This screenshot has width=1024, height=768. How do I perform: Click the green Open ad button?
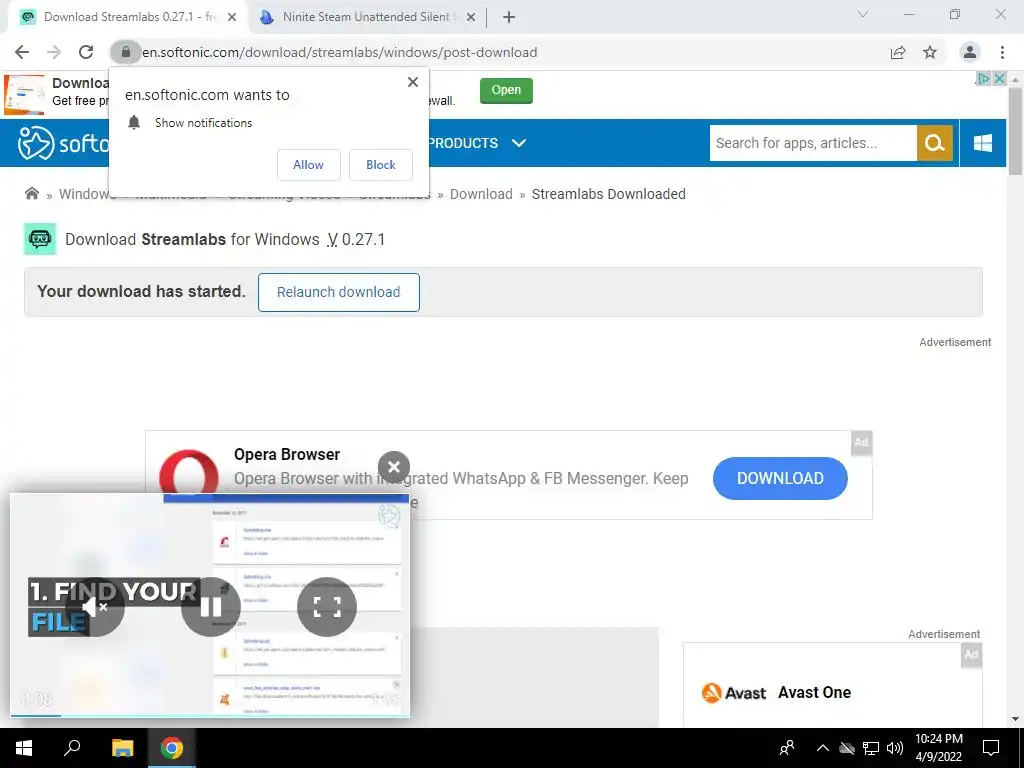click(x=506, y=90)
